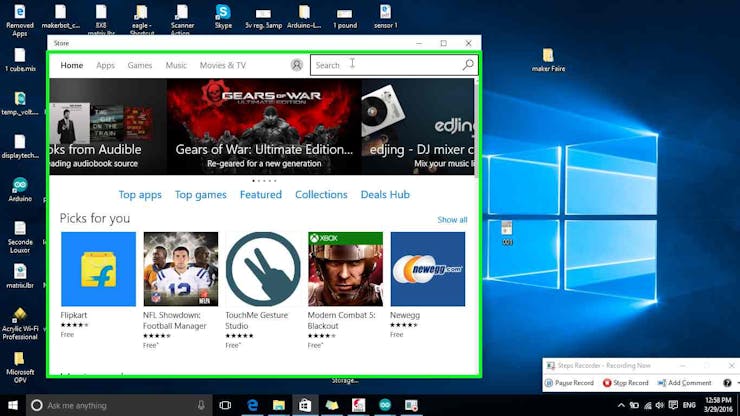Select the sensor 1 desktop file
The height and width of the screenshot is (416, 740).
point(386,17)
